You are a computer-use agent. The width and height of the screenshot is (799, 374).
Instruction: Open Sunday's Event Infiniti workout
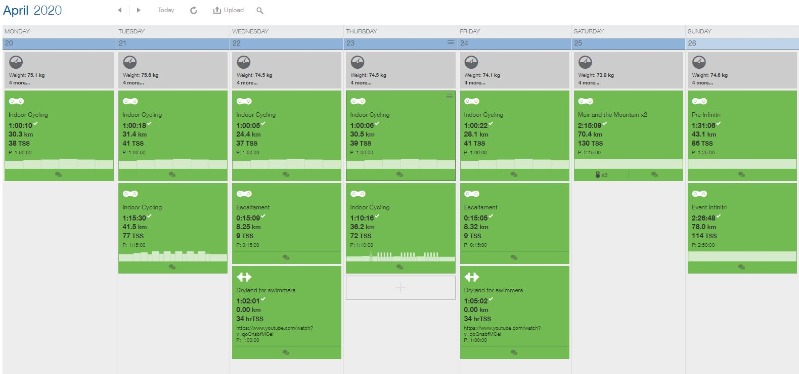pos(742,228)
